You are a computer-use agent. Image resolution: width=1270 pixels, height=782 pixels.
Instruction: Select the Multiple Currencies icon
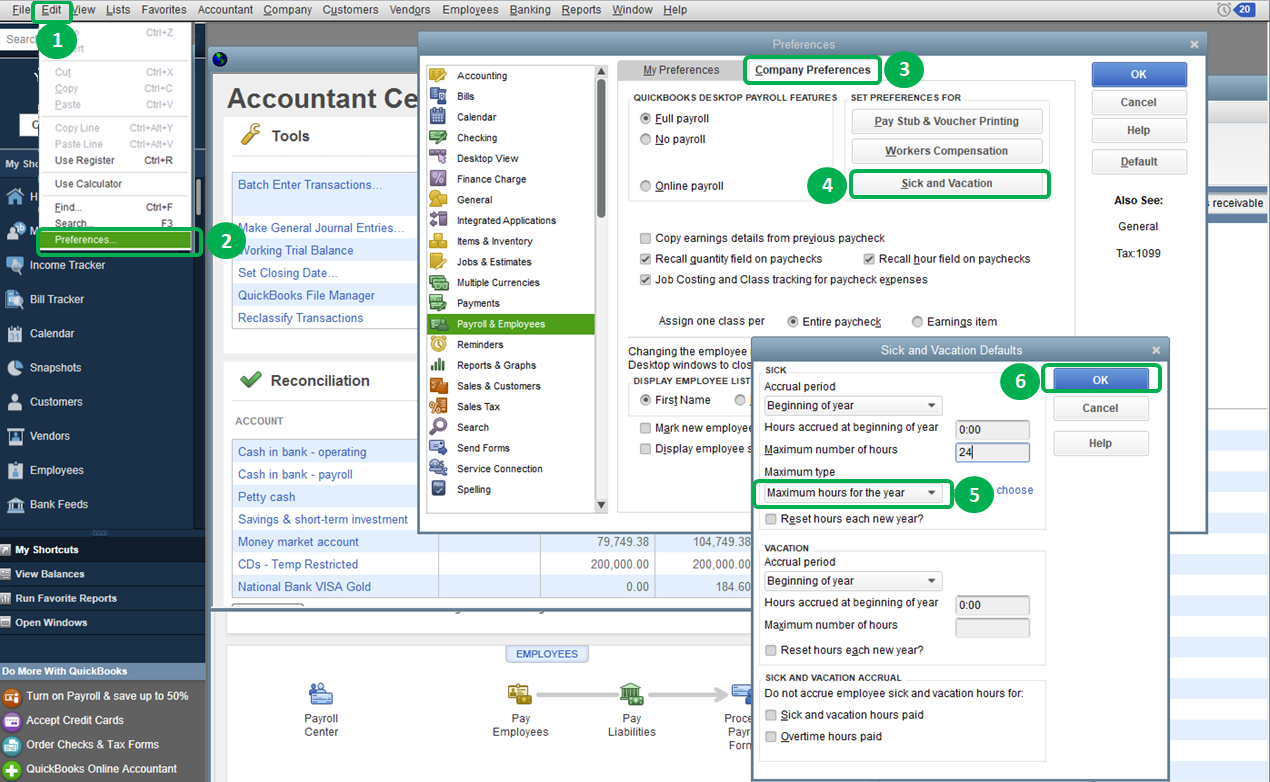click(437, 282)
